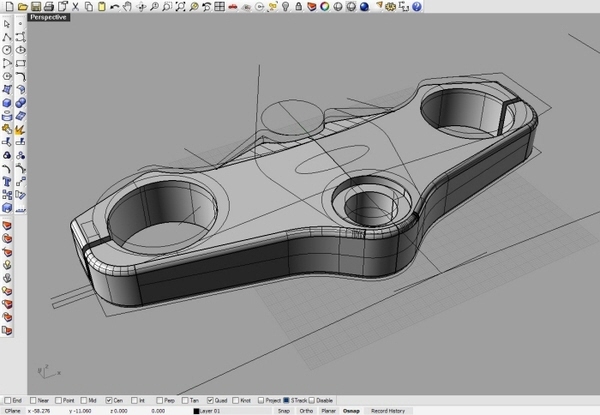Click Record History in status bar
The image size is (600, 415).
coord(388,411)
